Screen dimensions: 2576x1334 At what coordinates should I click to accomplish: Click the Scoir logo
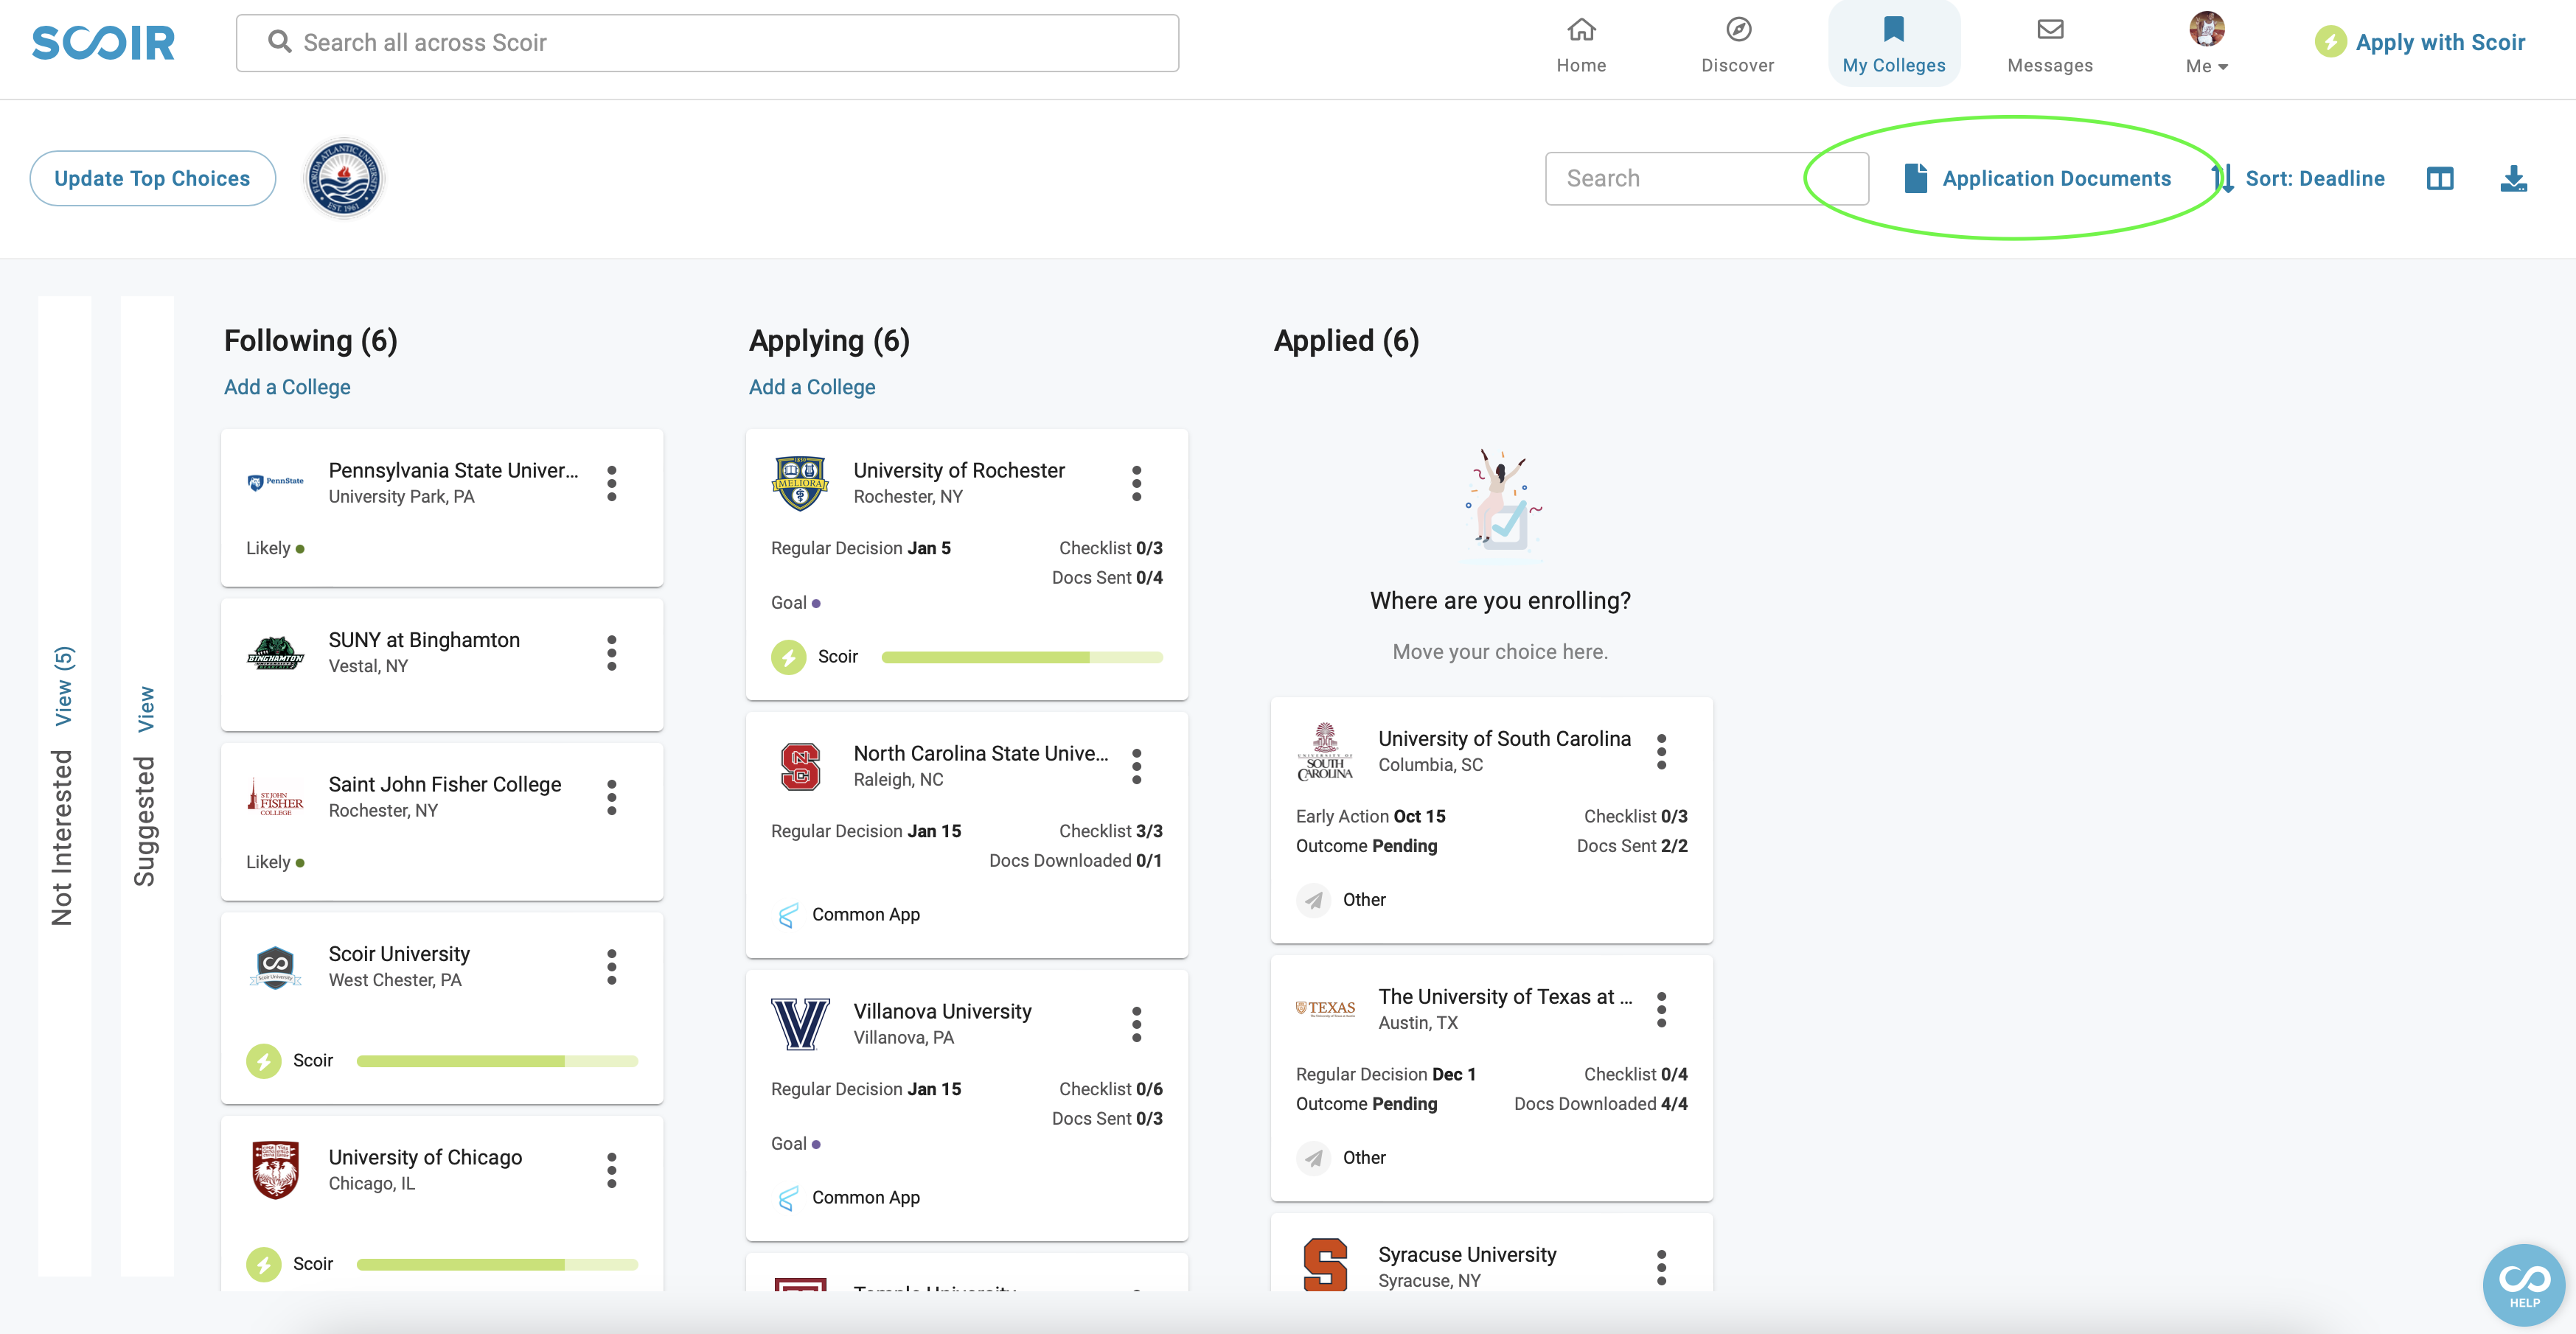103,43
